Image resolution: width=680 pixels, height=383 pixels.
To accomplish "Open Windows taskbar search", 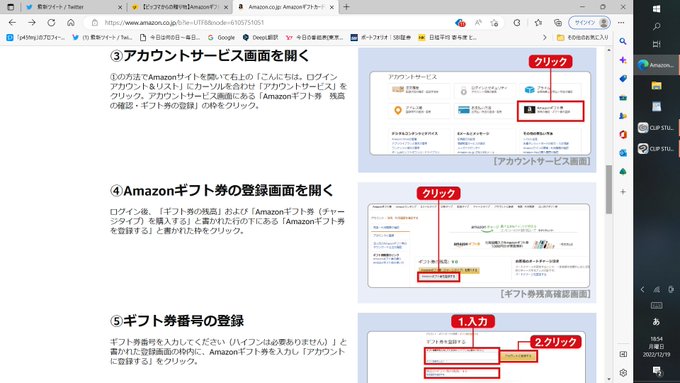I will click(x=657, y=26).
